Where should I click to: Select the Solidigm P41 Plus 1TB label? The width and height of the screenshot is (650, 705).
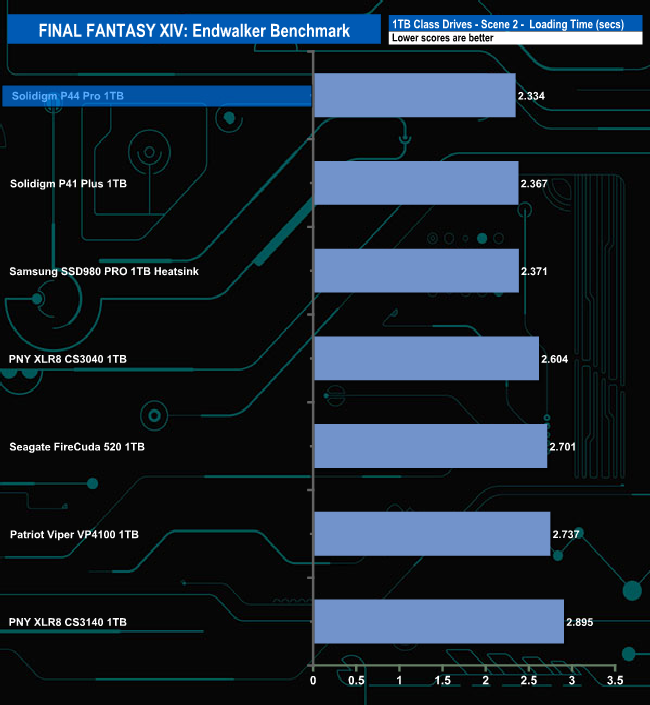(x=68, y=183)
